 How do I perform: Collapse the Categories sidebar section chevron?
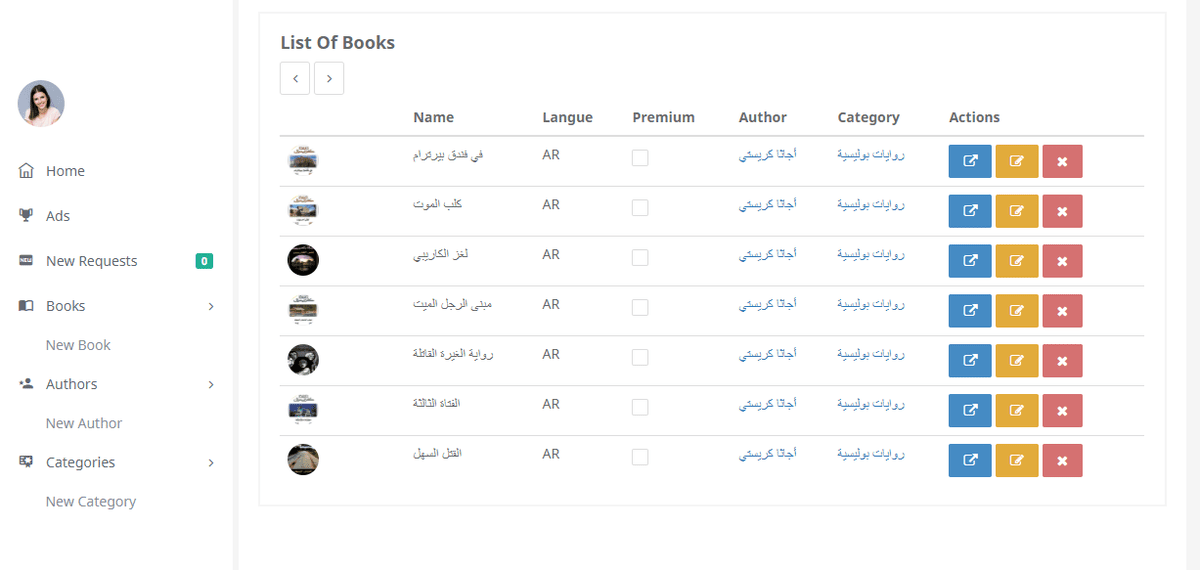(x=211, y=462)
